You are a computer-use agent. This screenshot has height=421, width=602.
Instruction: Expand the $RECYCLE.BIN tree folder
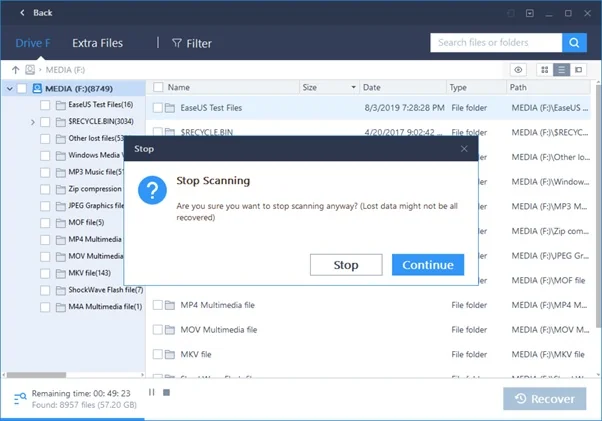tap(33, 122)
